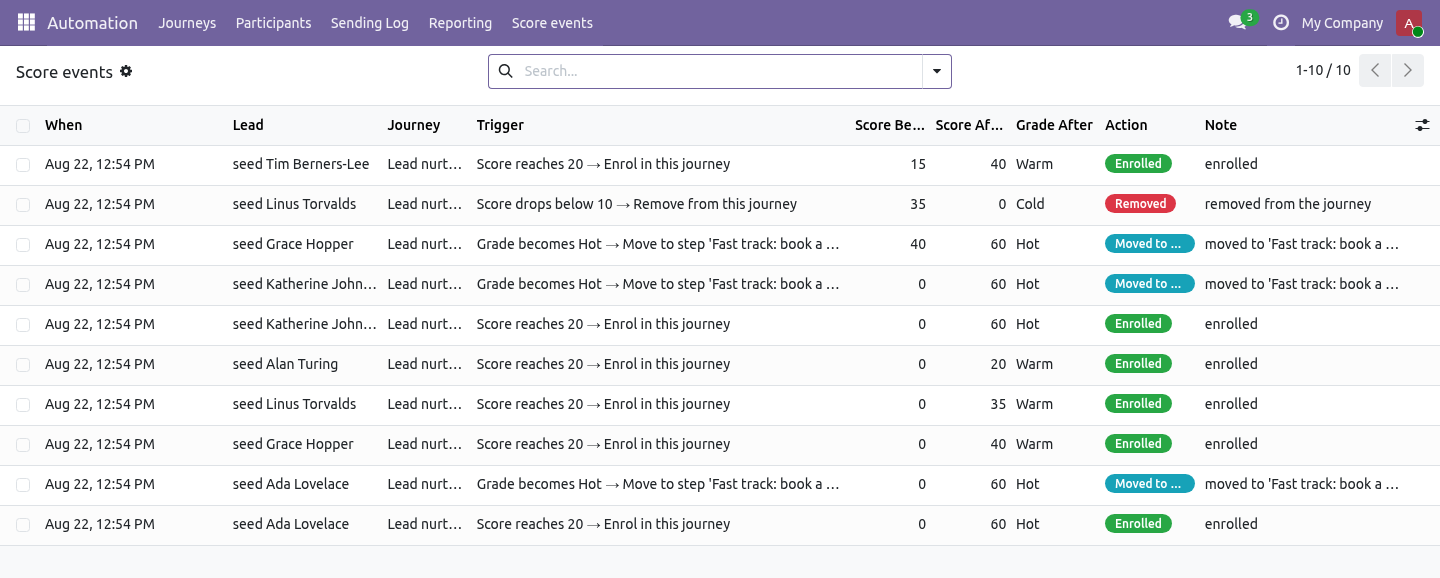Check the Grace Hopper score 40→60 row checkbox

[23, 244]
